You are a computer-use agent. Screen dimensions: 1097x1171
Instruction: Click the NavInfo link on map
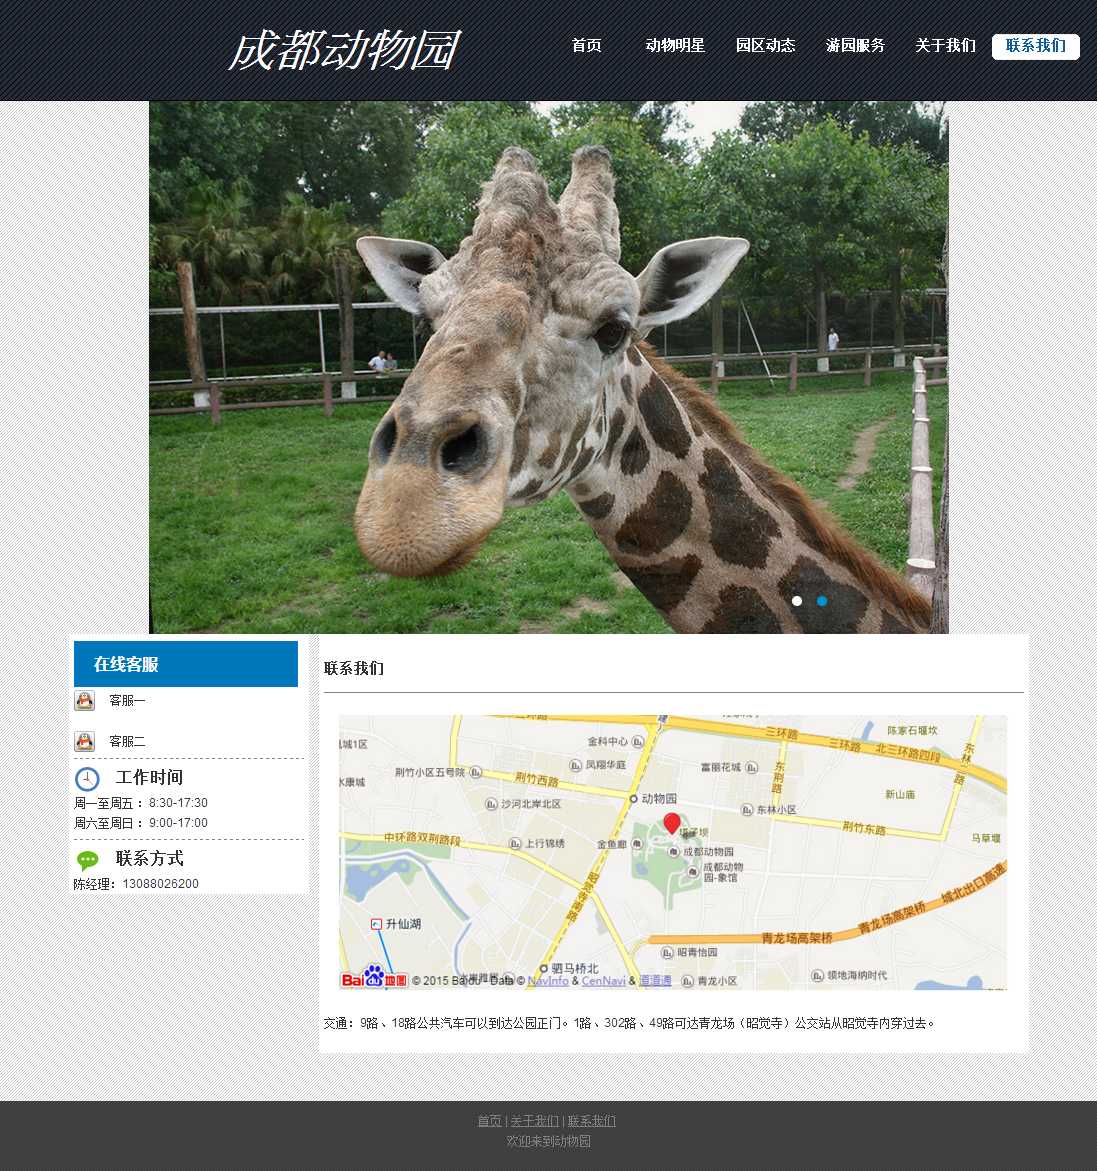[x=547, y=981]
